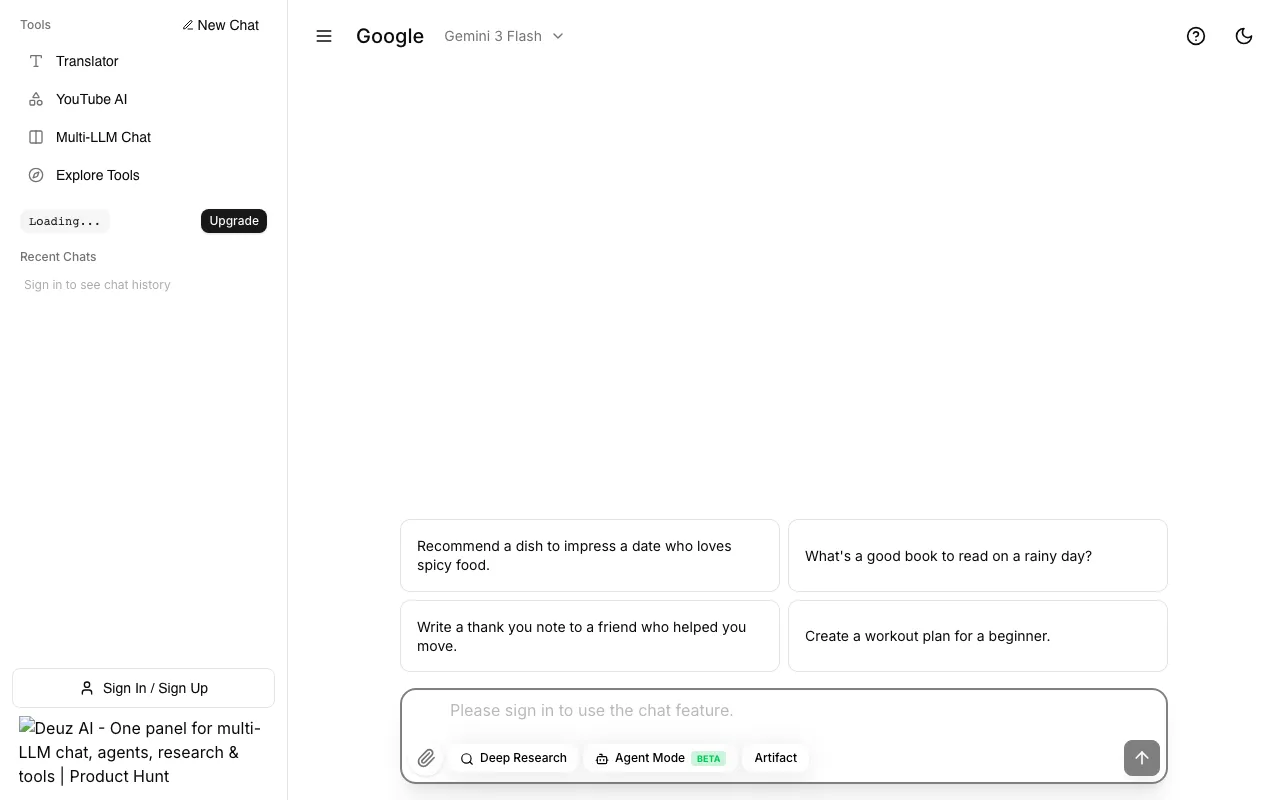1280x800 pixels.
Task: Enable Agent Mode beta
Action: (661, 758)
